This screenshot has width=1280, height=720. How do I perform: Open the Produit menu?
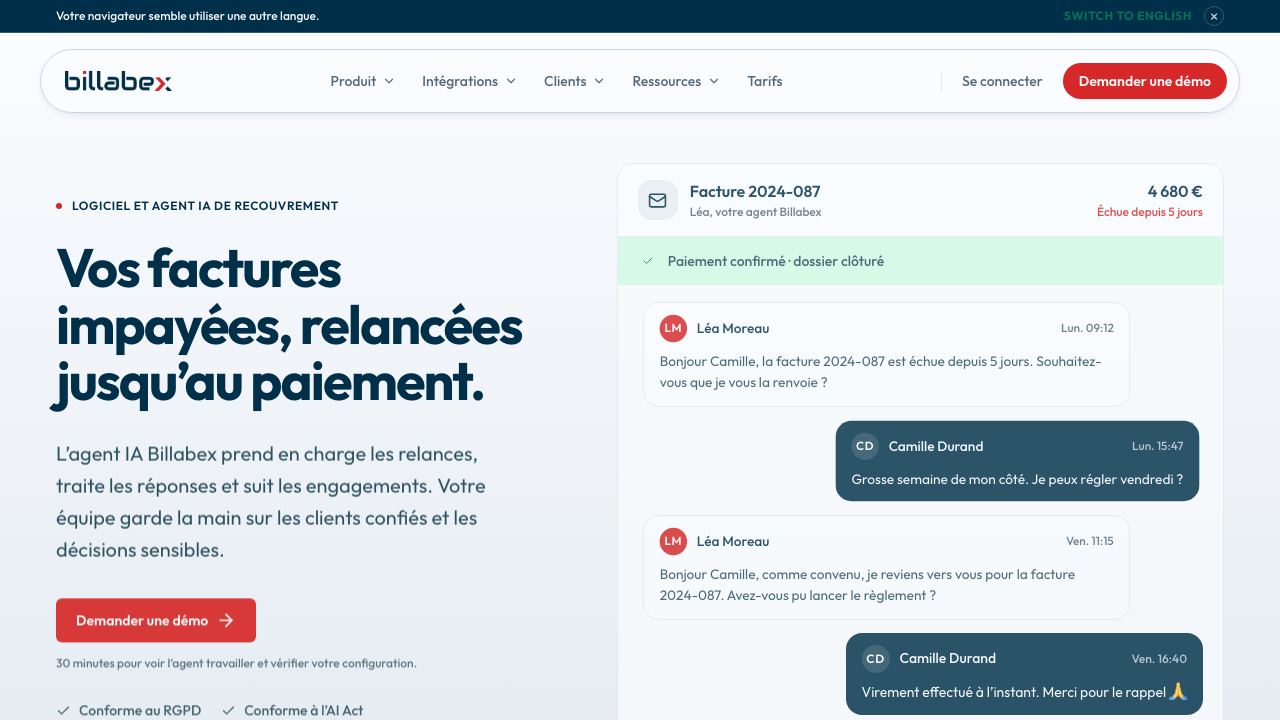[x=362, y=81]
